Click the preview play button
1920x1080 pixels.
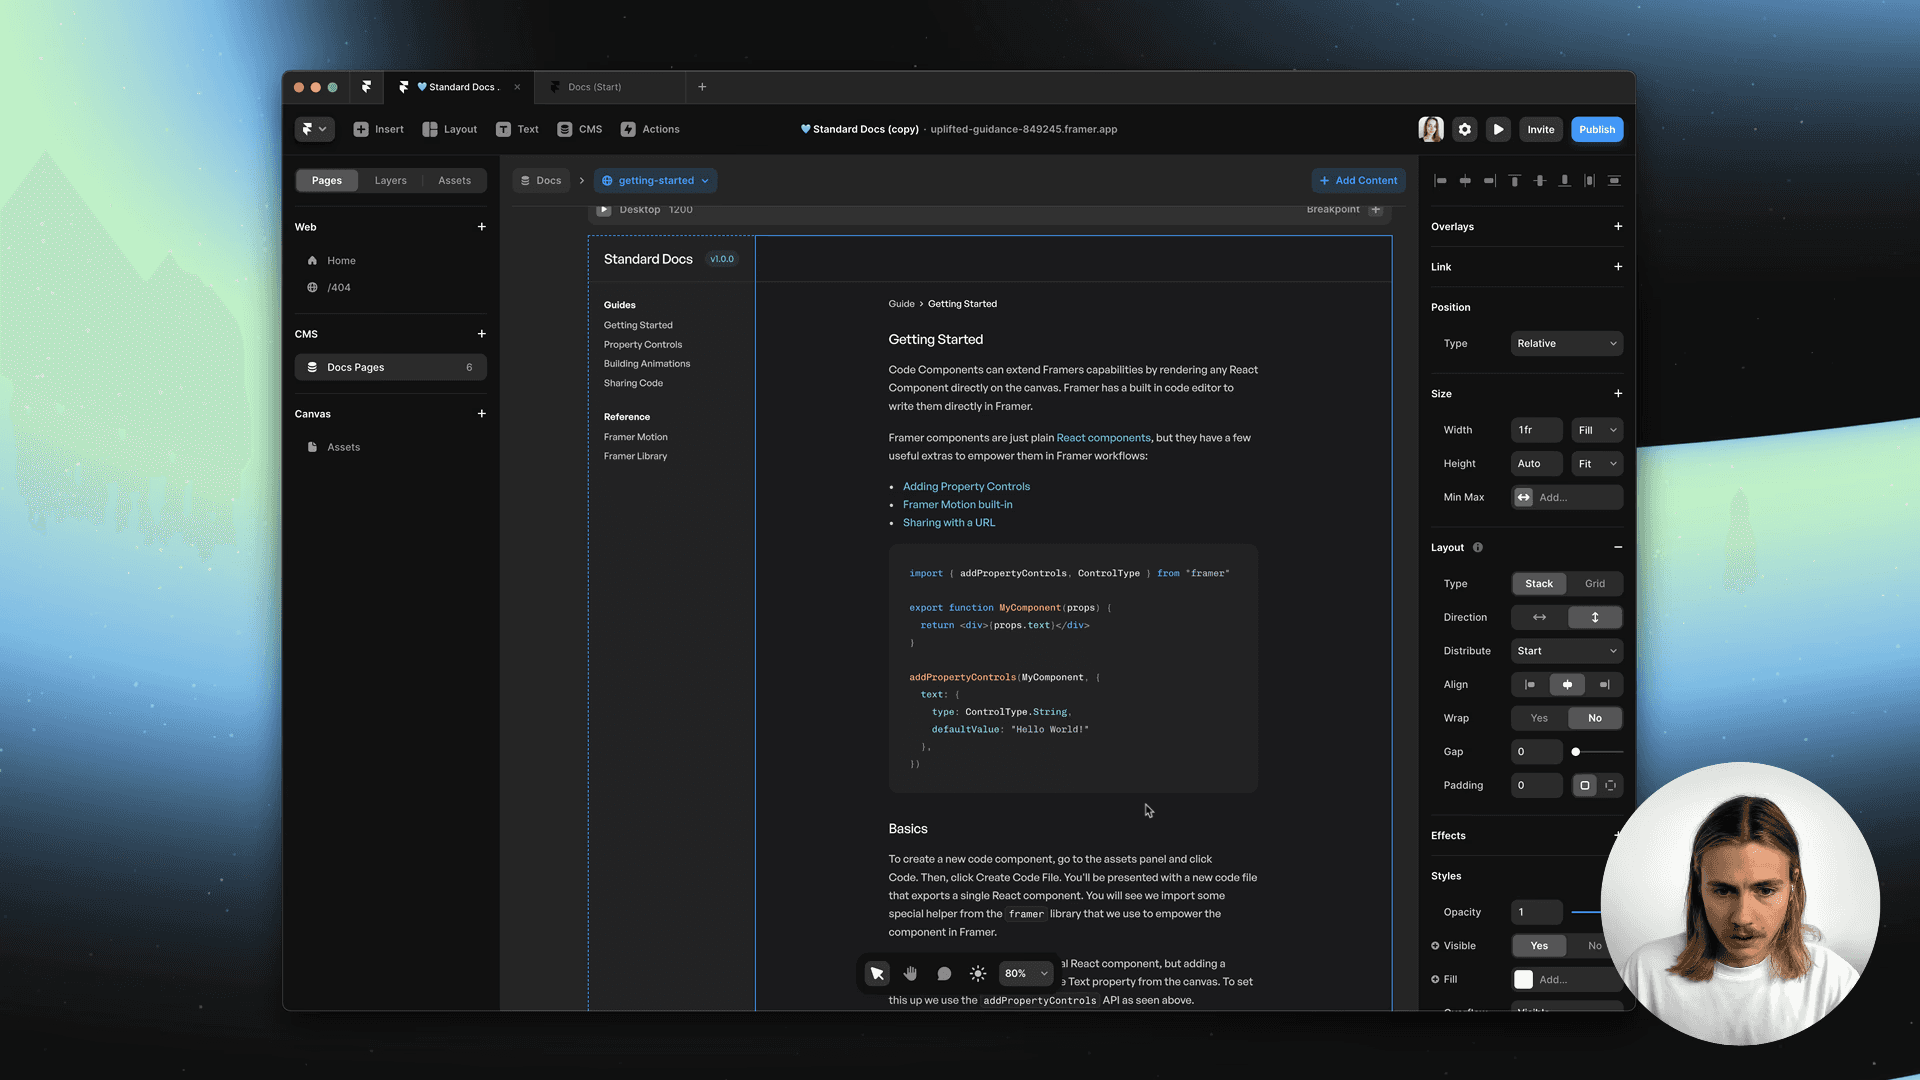[x=1498, y=129]
